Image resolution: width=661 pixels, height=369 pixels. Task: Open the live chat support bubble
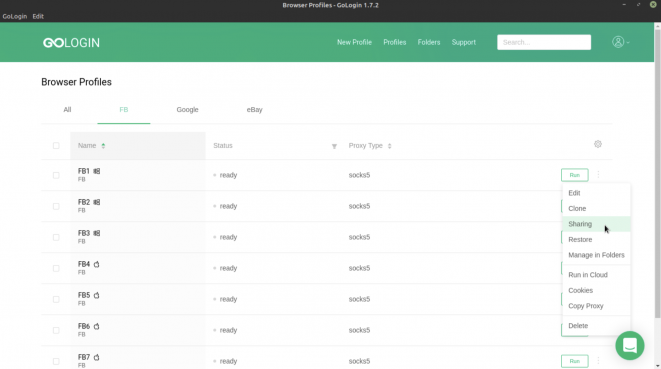click(630, 346)
